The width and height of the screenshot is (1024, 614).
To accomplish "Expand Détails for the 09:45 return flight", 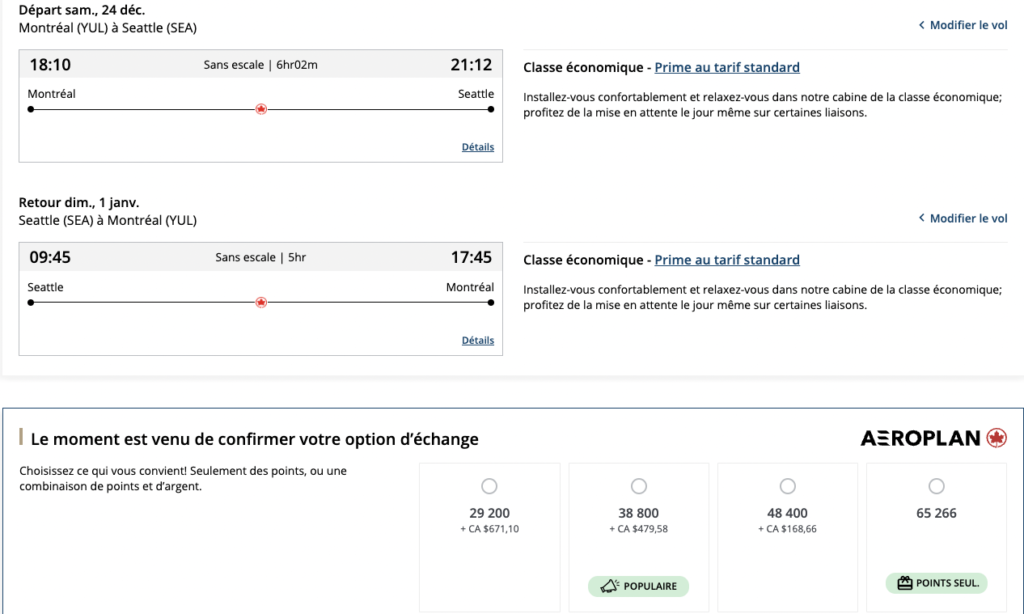I will click(478, 340).
